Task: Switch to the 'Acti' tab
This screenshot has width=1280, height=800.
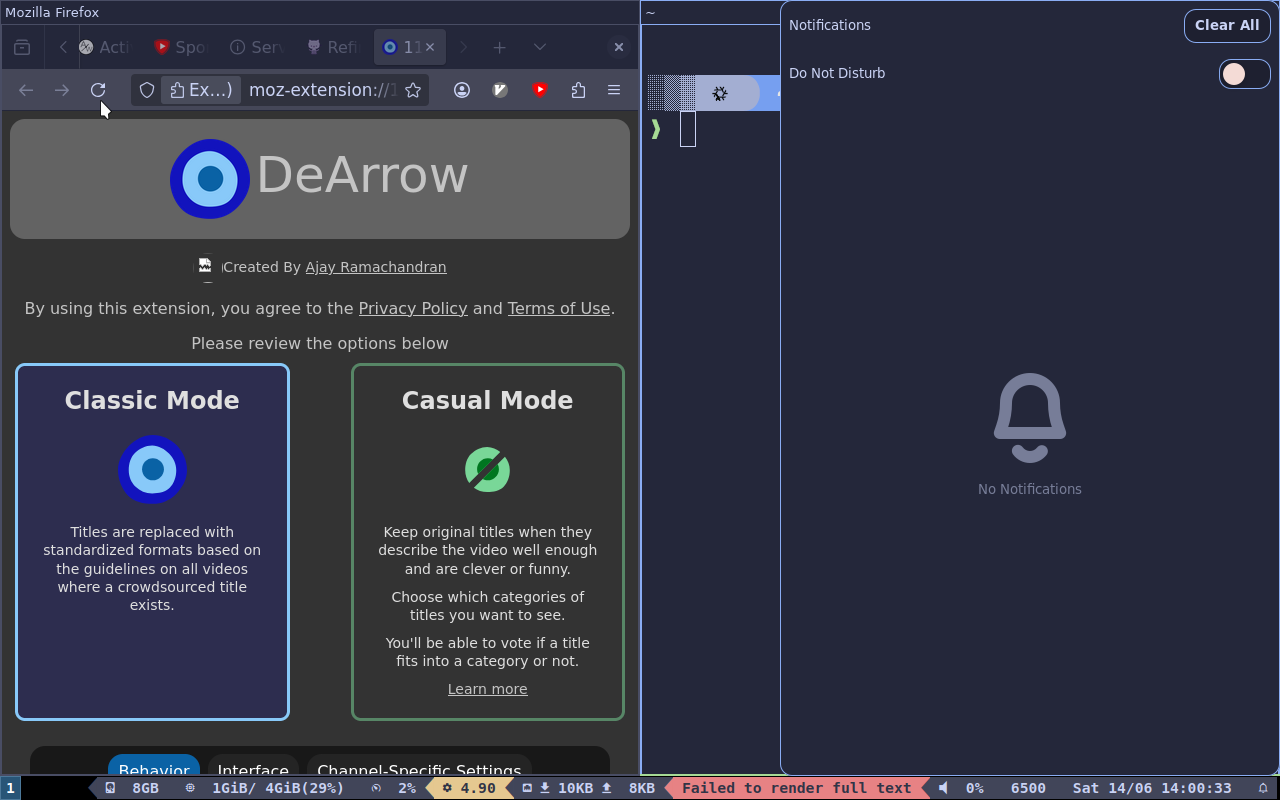Action: 104,47
